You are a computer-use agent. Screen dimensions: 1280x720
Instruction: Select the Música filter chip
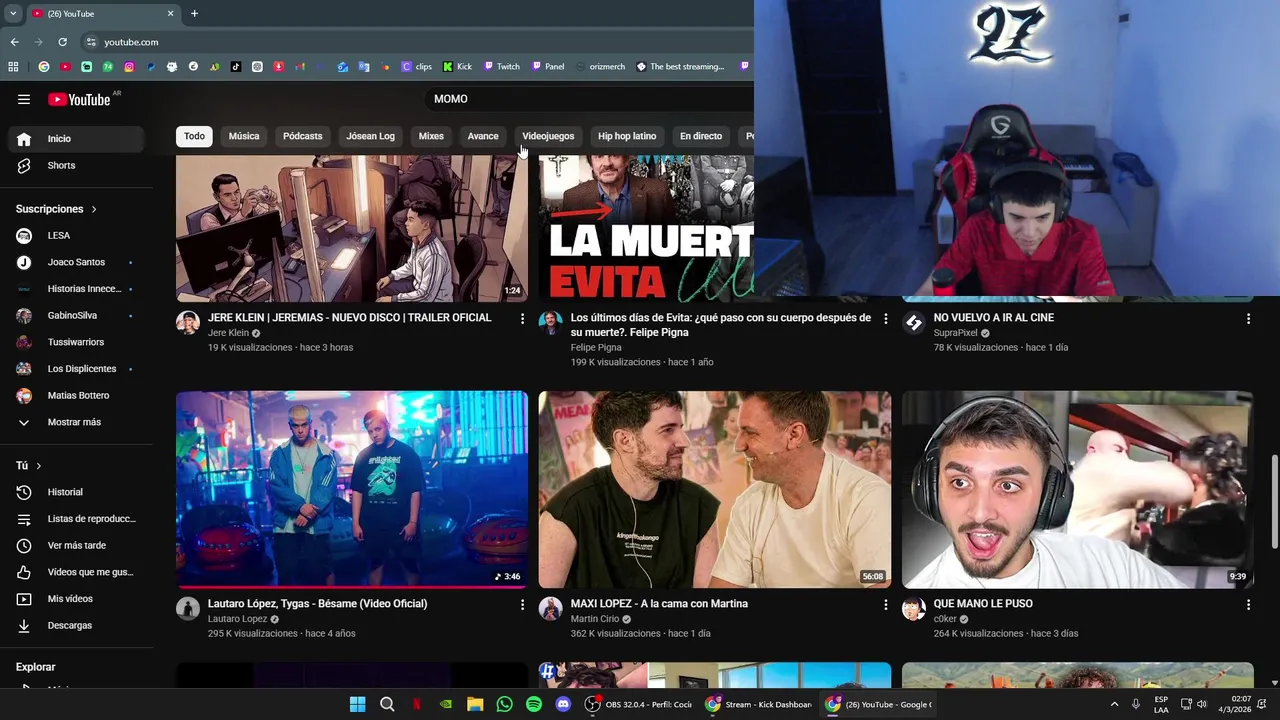point(244,136)
